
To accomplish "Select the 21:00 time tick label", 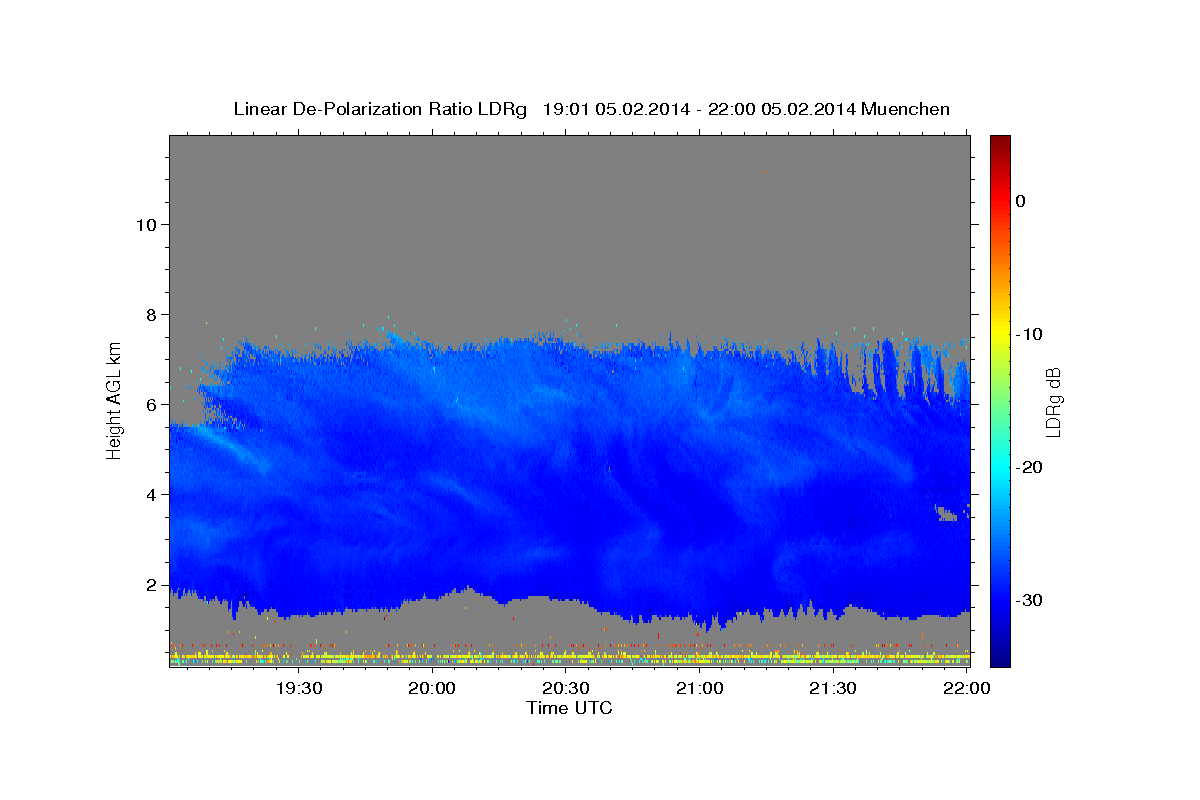I will coord(700,688).
